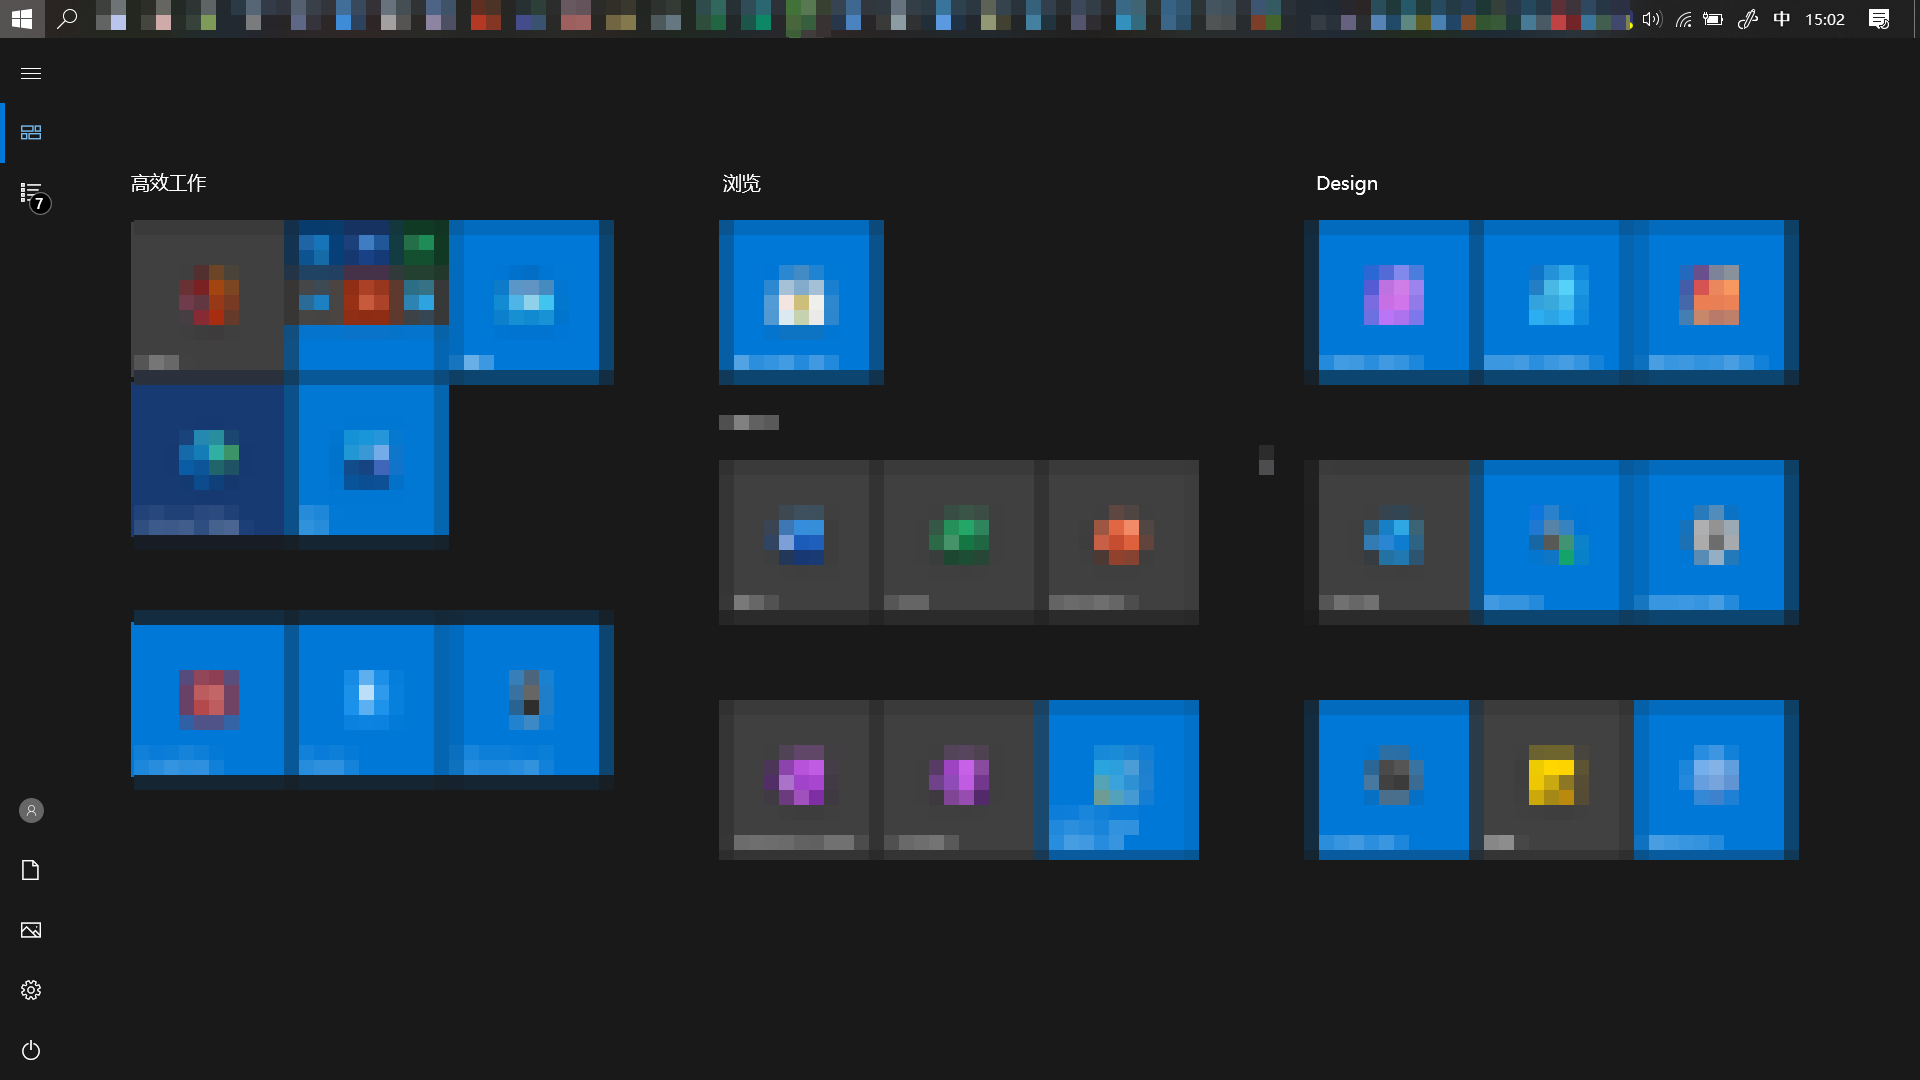
Task: Click the Design group heading
Action: point(1346,183)
